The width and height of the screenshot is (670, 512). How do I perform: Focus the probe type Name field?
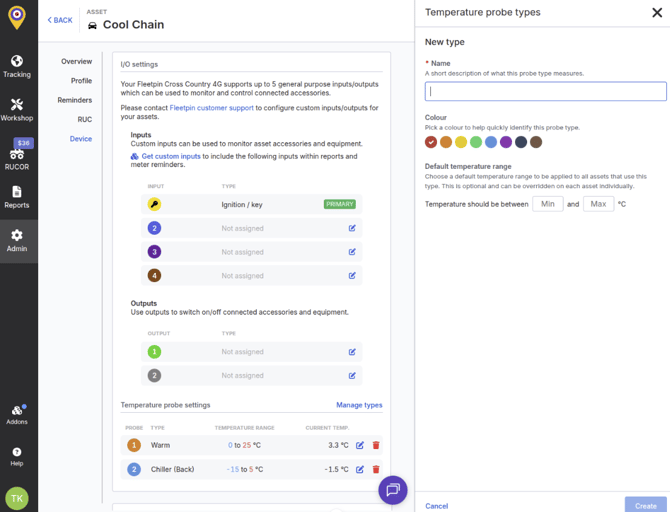point(545,91)
